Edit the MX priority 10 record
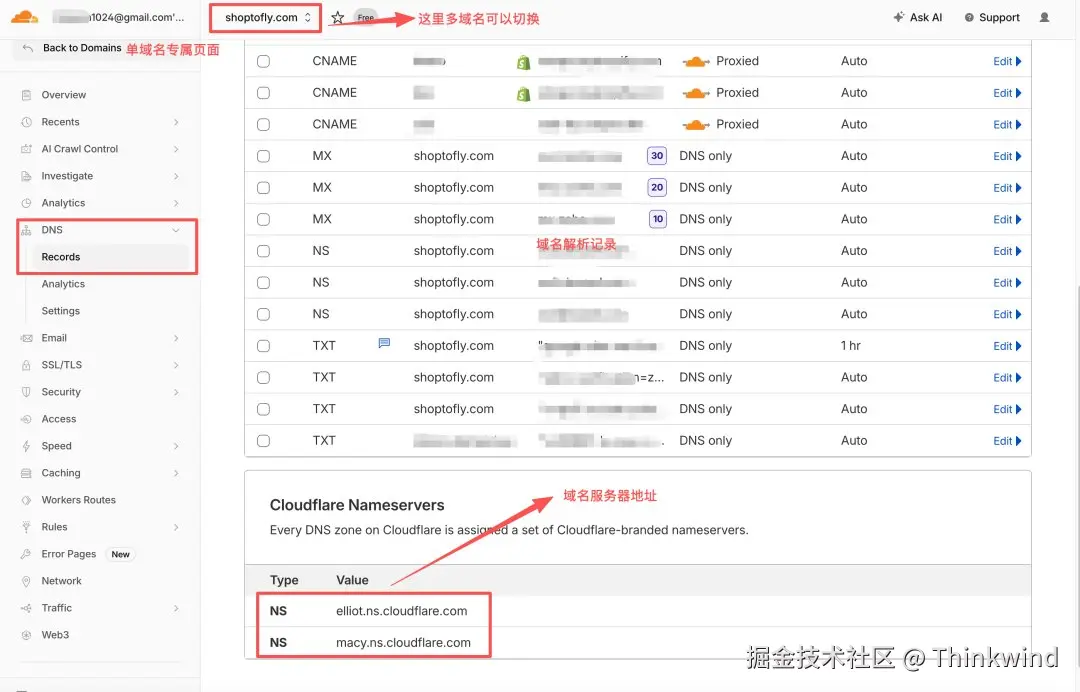 point(1007,220)
